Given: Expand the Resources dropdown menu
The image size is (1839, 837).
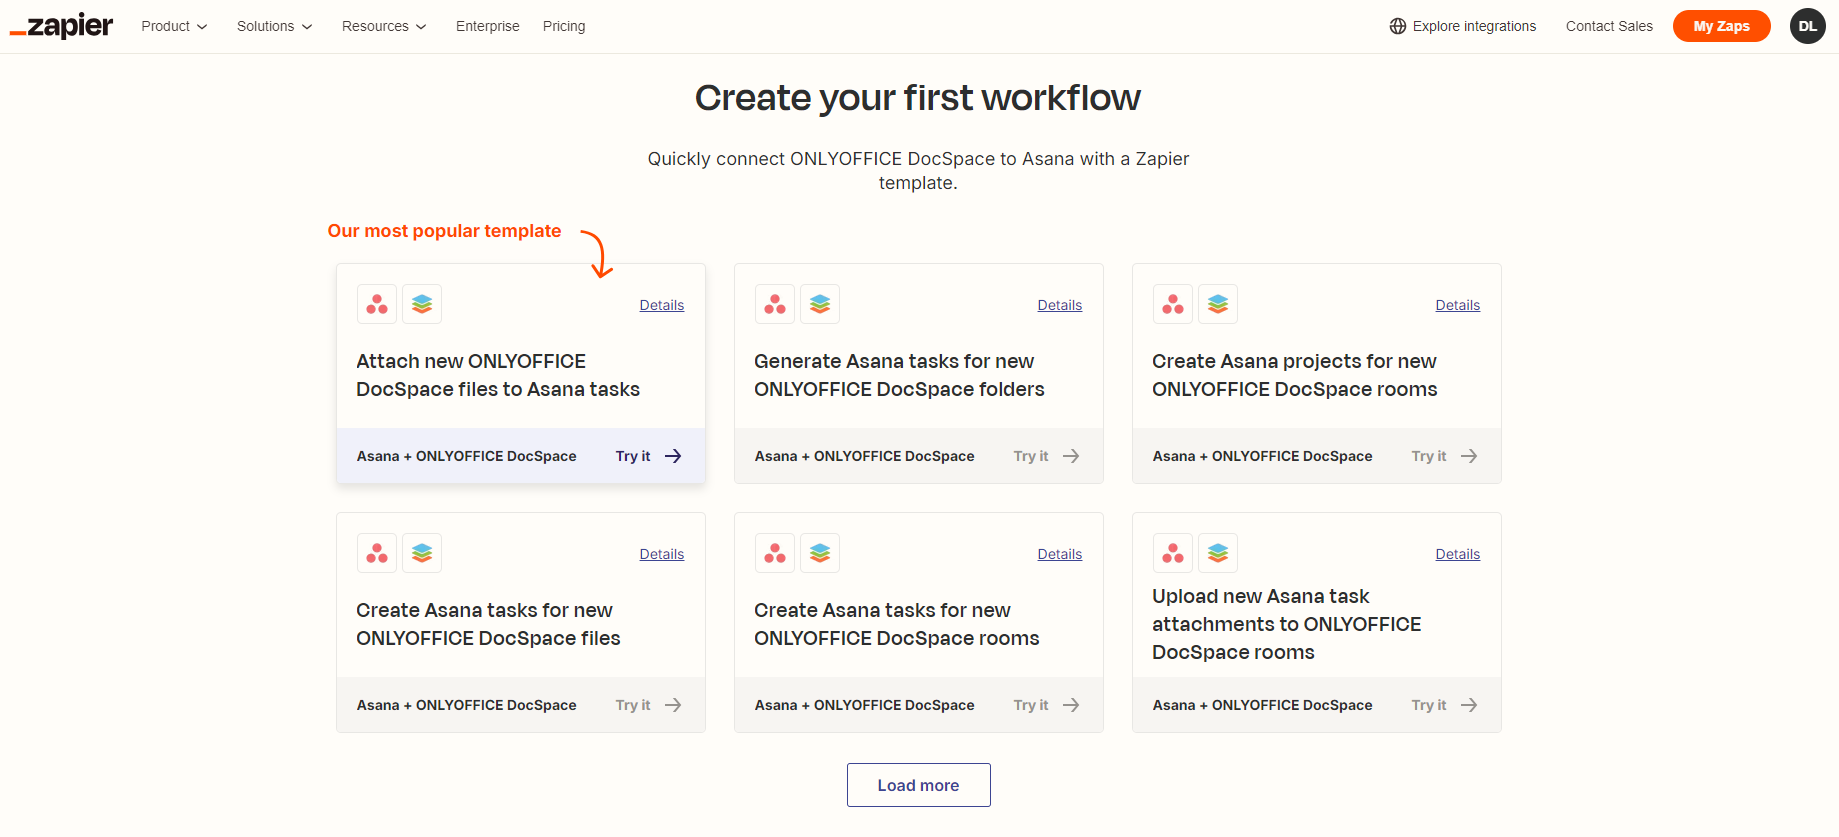Looking at the screenshot, I should [384, 26].
